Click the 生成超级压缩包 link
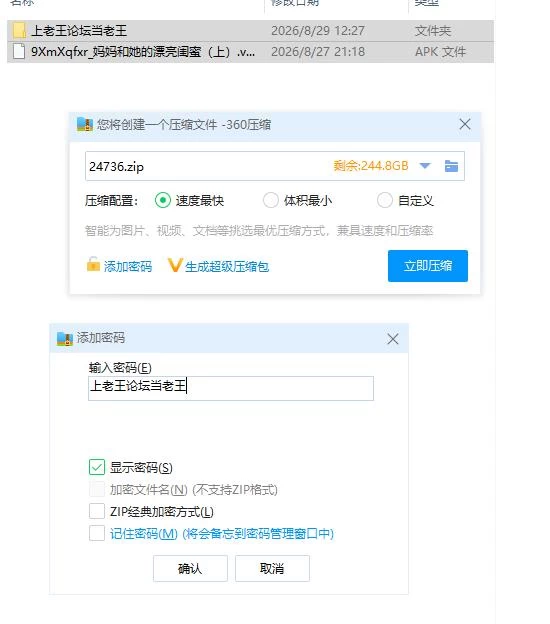Screen dimensions: 550x624 pyautogui.click(x=227, y=266)
